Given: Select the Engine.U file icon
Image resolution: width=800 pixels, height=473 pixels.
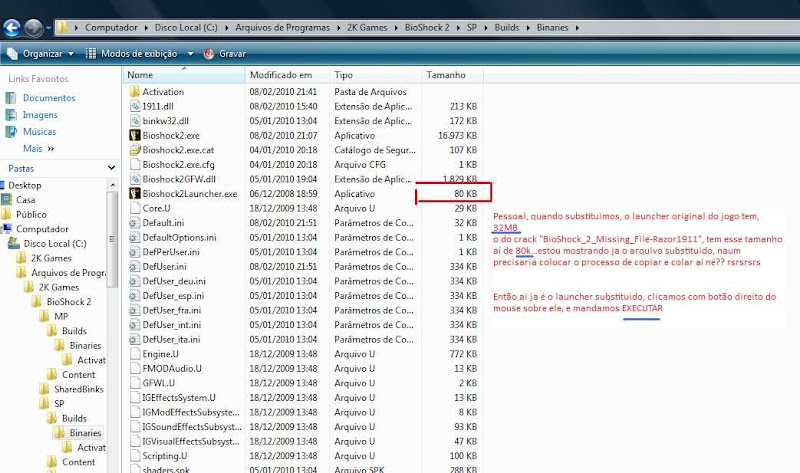Looking at the screenshot, I should (x=135, y=354).
